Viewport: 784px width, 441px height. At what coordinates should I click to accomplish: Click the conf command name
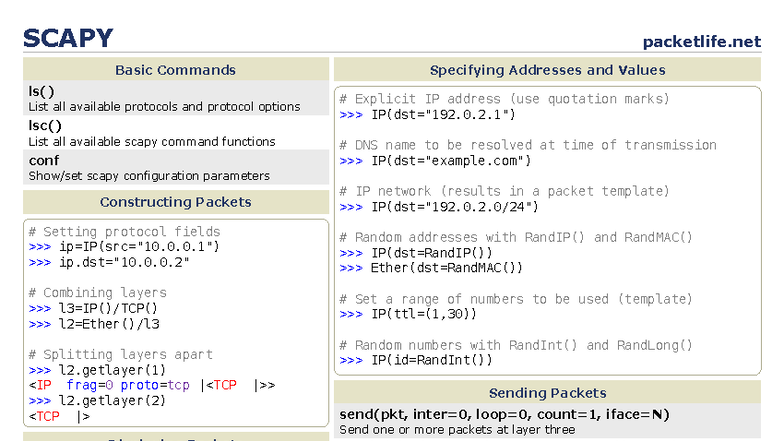(x=44, y=160)
